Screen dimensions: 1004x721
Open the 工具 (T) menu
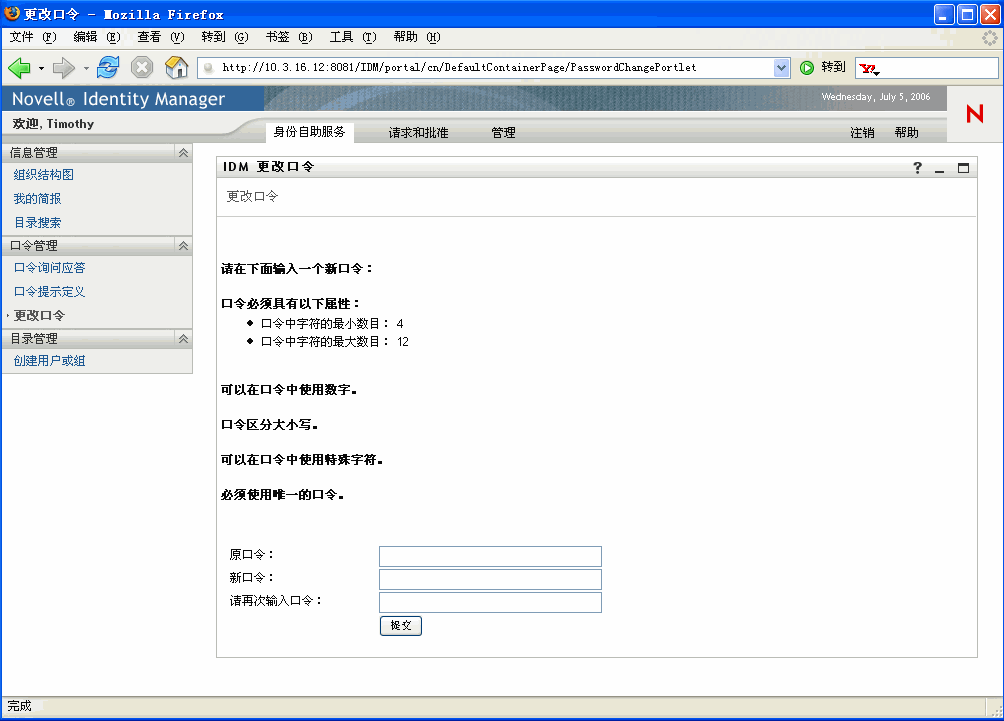353,37
